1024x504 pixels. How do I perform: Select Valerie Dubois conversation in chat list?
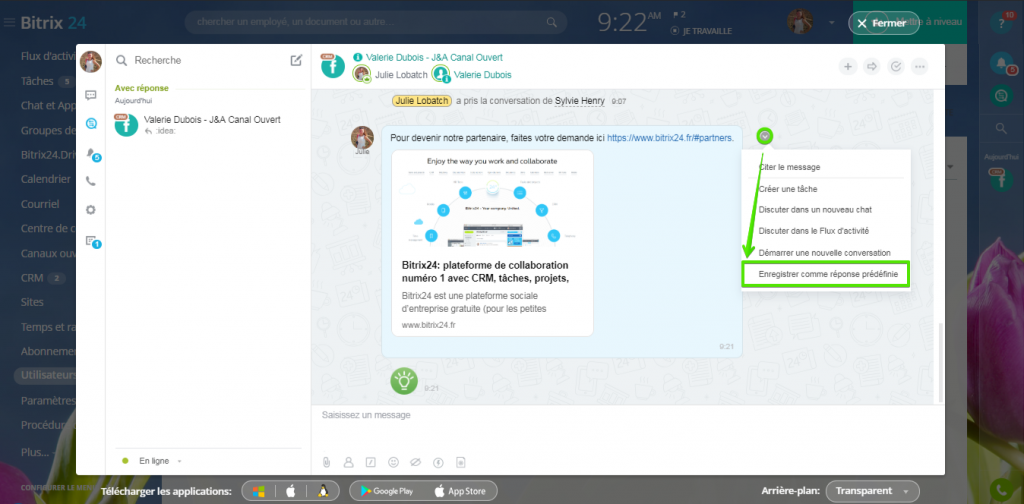tap(208, 125)
